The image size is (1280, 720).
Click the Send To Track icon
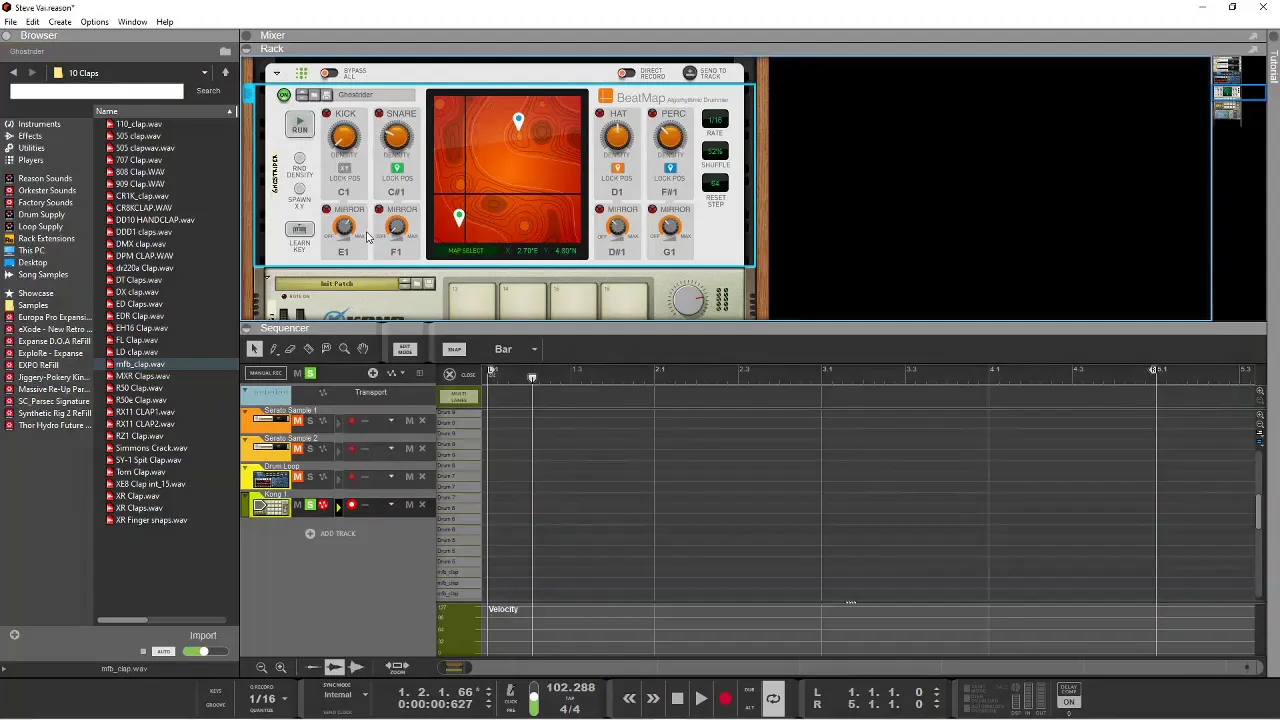(689, 73)
